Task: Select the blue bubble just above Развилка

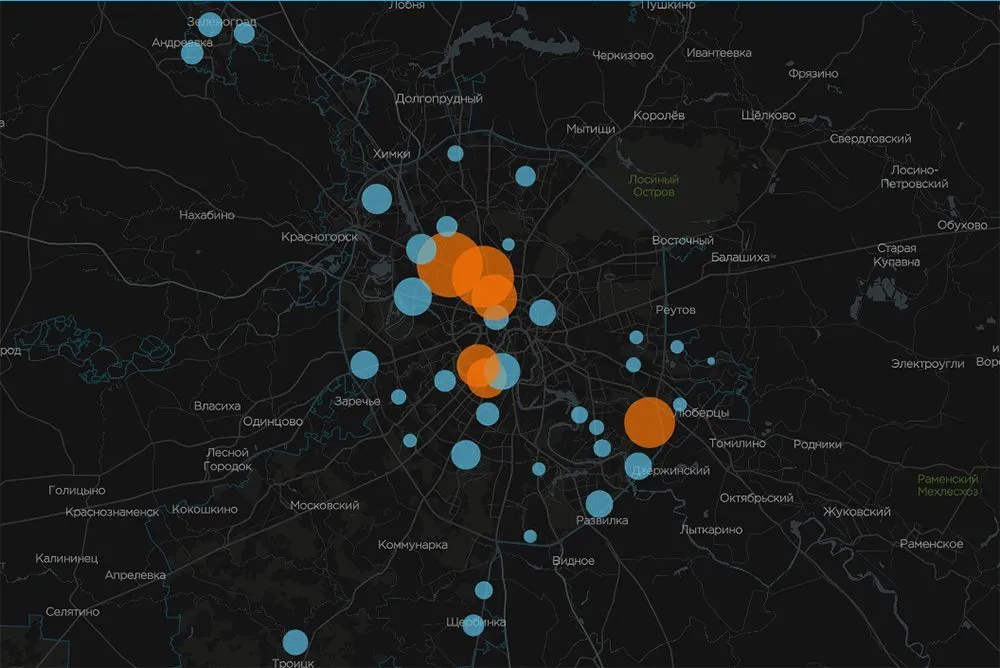Action: click(x=599, y=504)
